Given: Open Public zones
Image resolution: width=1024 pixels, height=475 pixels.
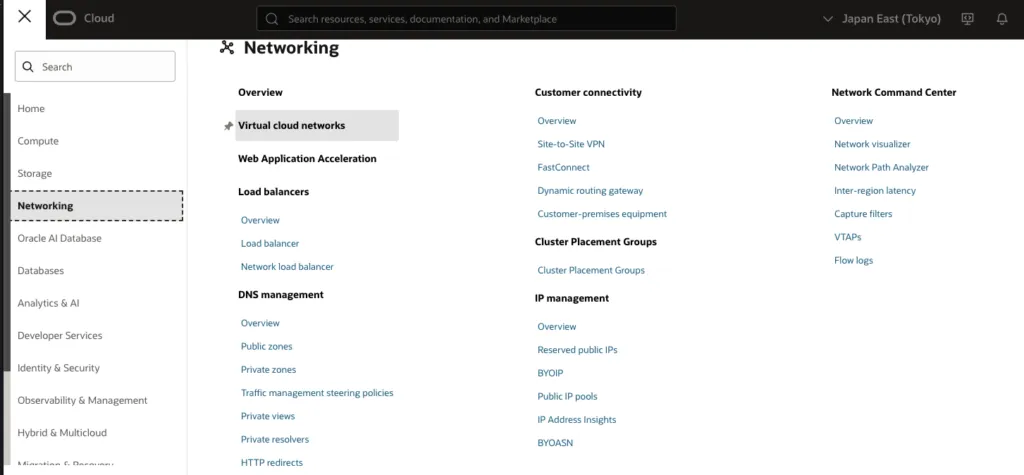Looking at the screenshot, I should 266,346.
